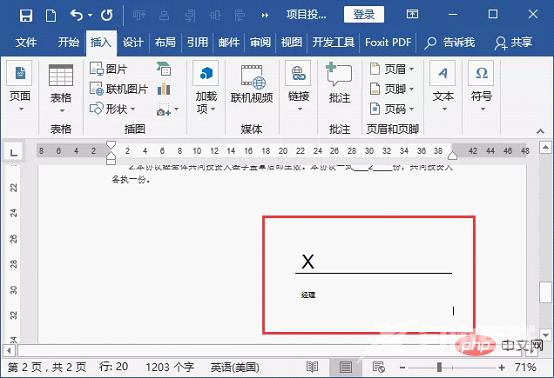Switch to Web Layout view icon
Viewport: 554px width, 378px height.
click(x=378, y=367)
